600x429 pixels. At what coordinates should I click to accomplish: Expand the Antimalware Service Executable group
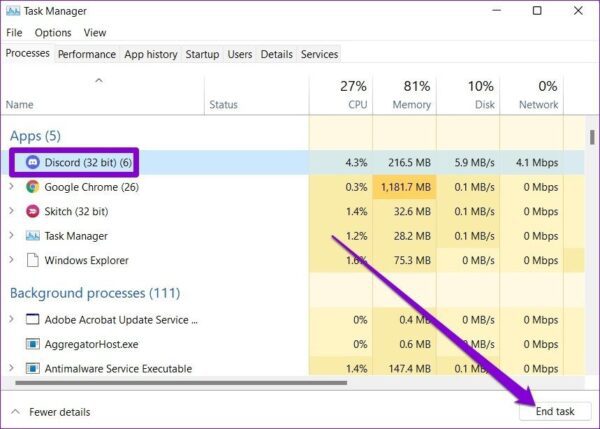[x=11, y=368]
